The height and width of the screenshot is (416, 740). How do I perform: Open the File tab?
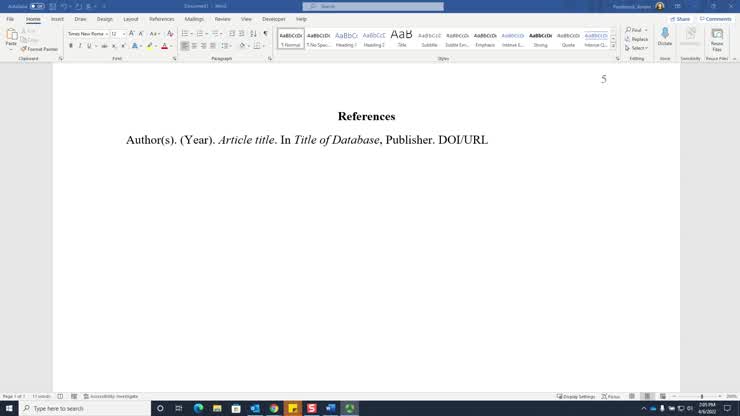10,19
